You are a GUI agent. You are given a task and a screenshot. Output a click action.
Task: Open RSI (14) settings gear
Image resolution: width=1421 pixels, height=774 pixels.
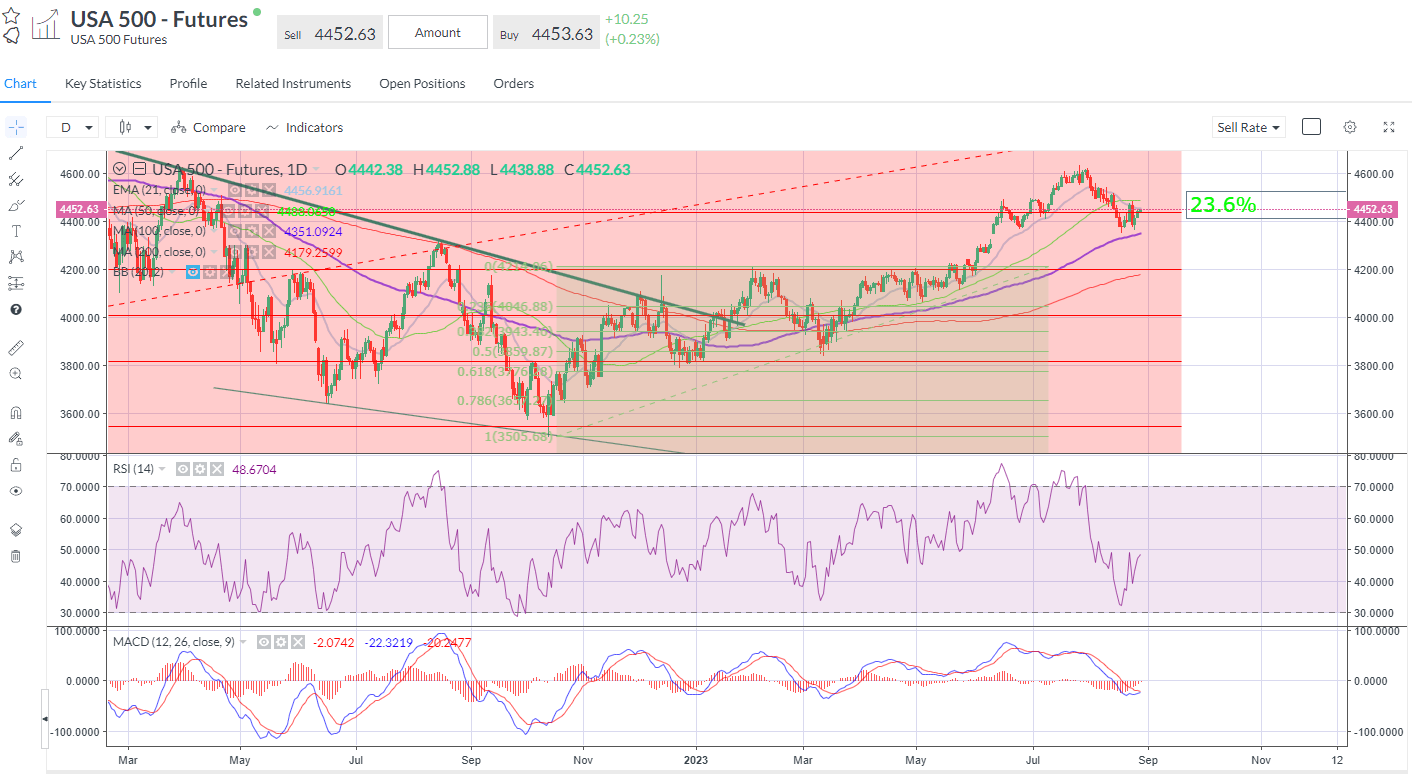200,469
